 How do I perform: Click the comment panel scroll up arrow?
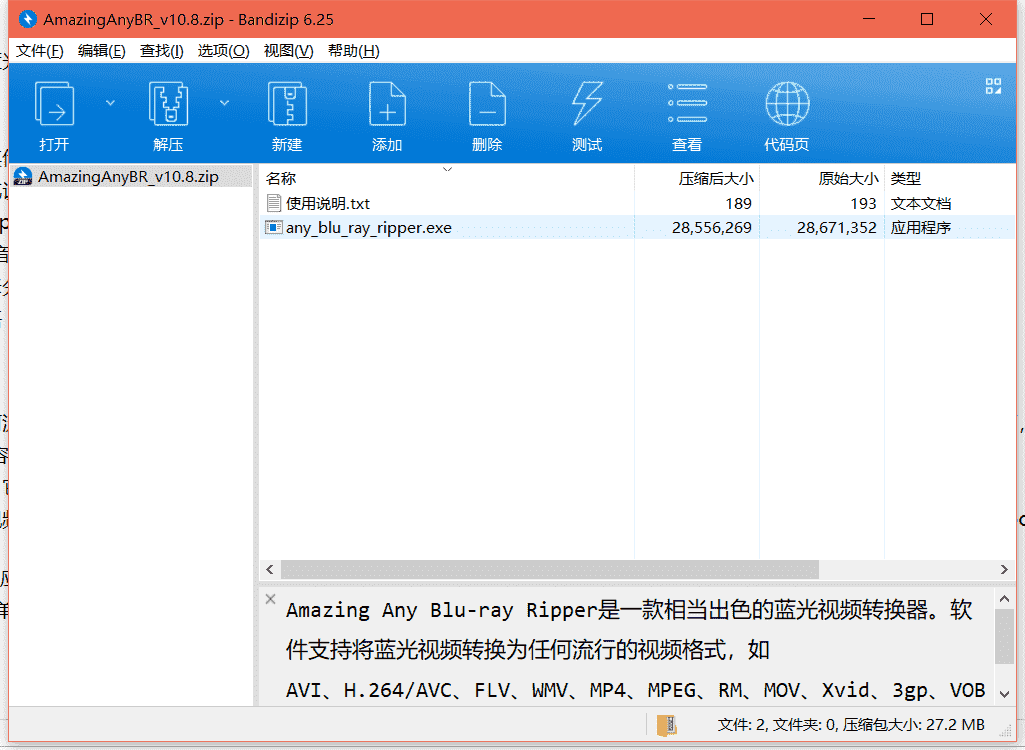tap(1005, 598)
